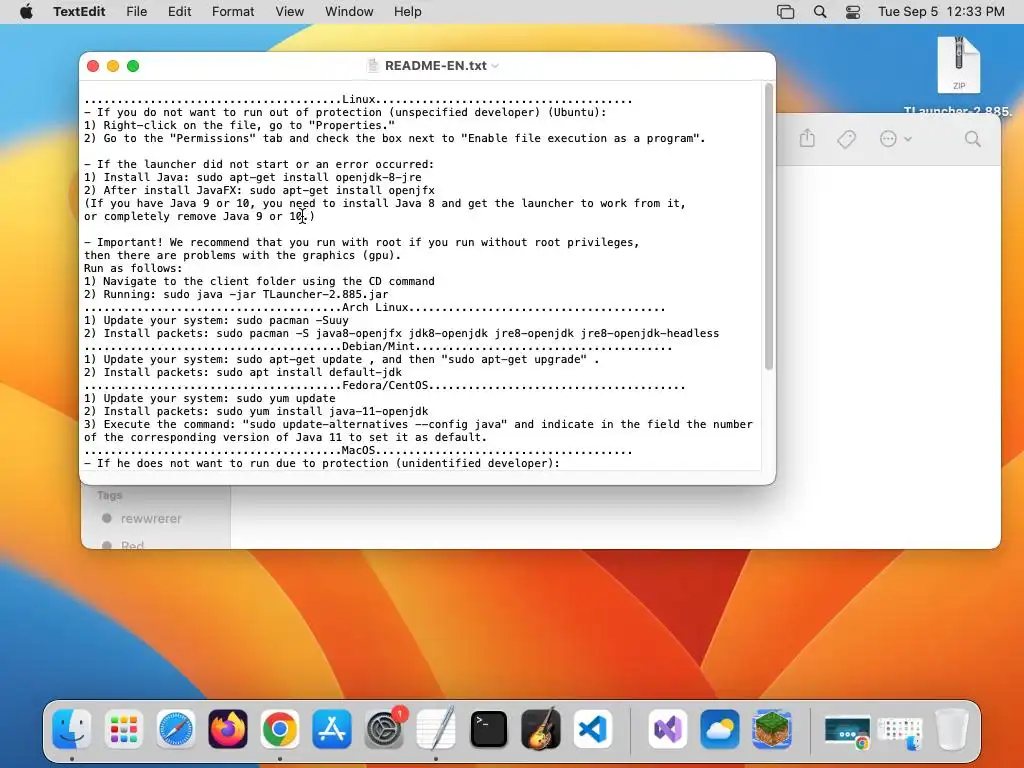Viewport: 1024px width, 768px height.
Task: Launch Firefox from the dock
Action: coord(228,729)
